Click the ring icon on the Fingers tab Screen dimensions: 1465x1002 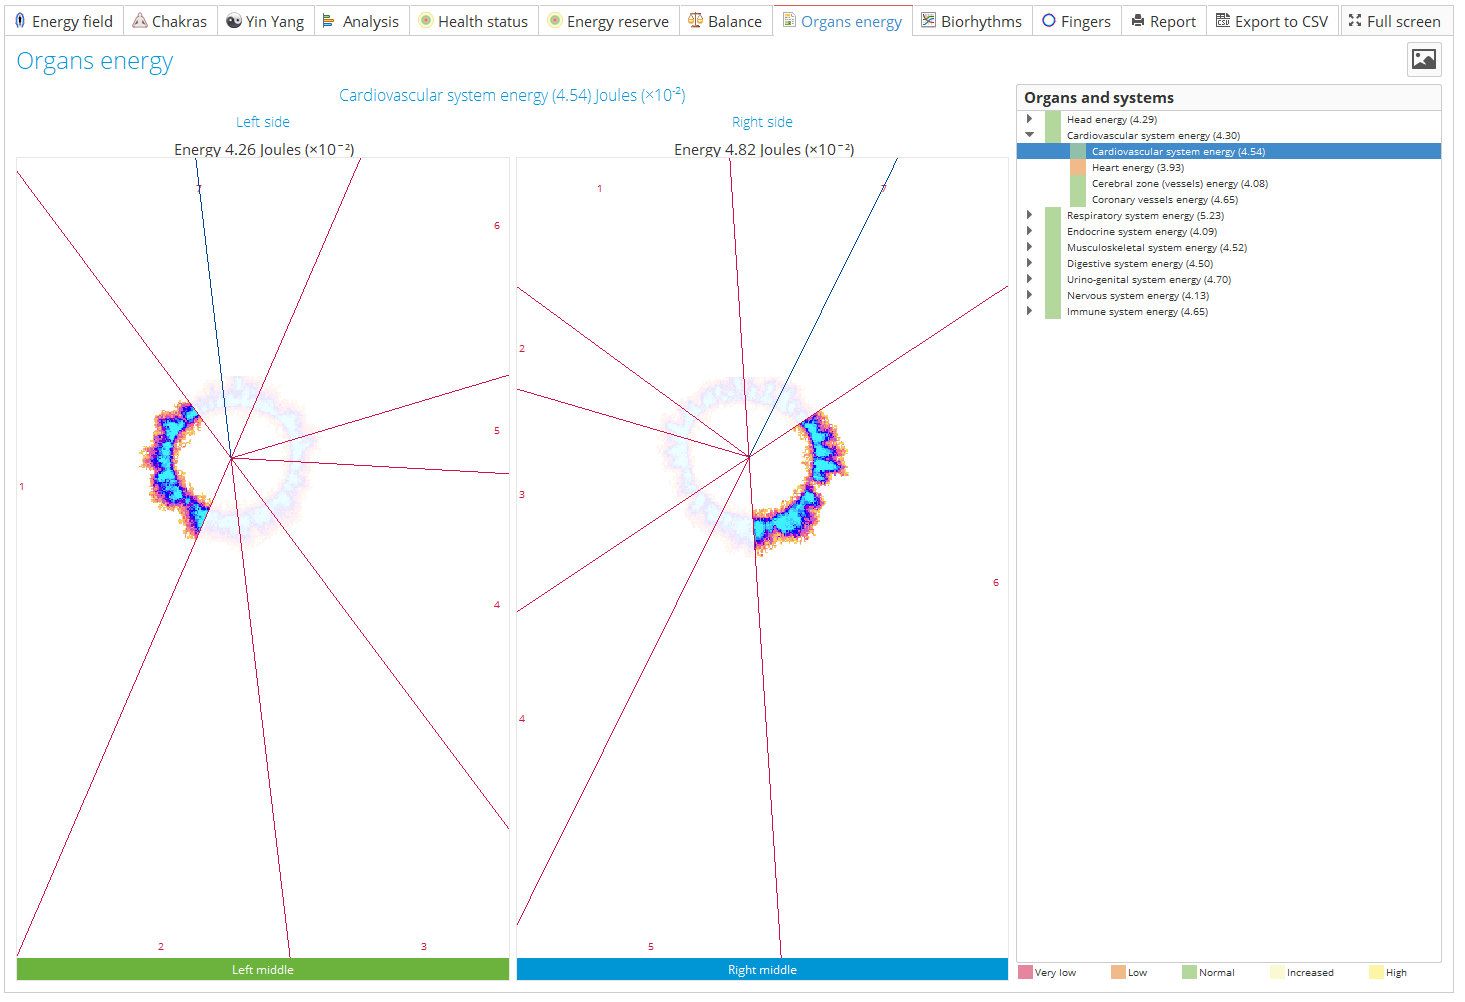pos(1049,20)
